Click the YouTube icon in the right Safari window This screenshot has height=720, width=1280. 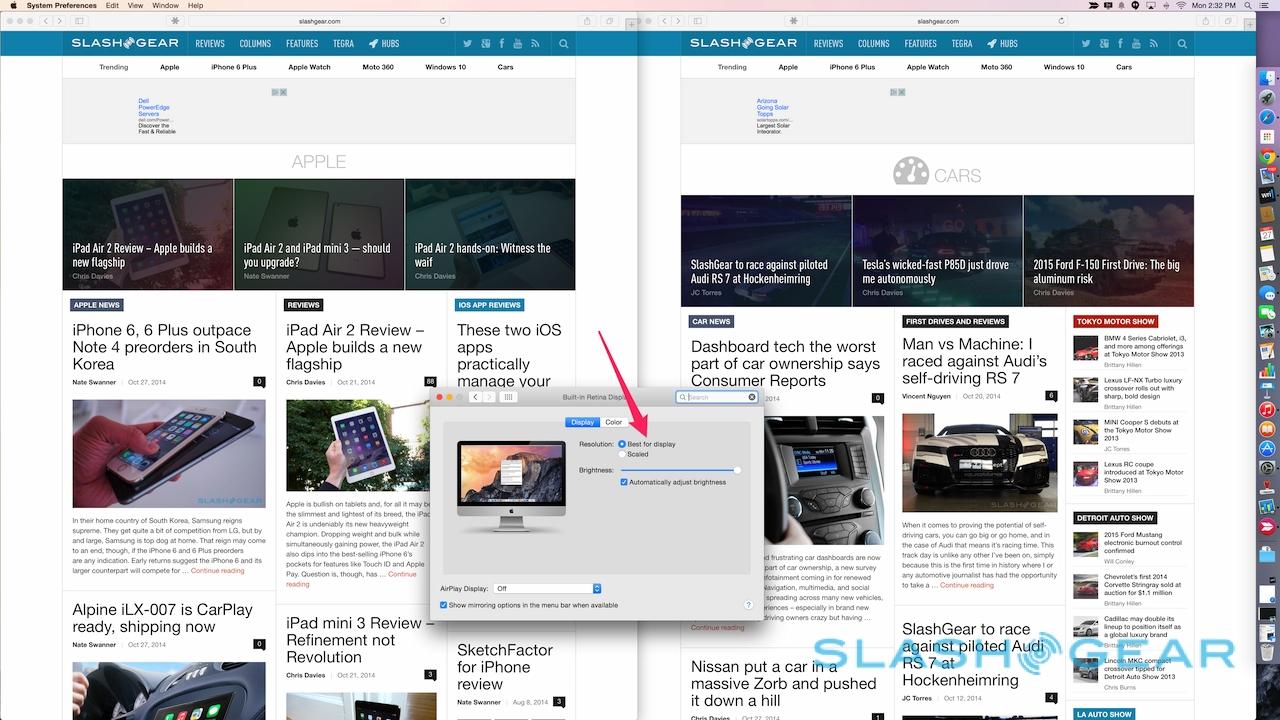coord(1136,44)
